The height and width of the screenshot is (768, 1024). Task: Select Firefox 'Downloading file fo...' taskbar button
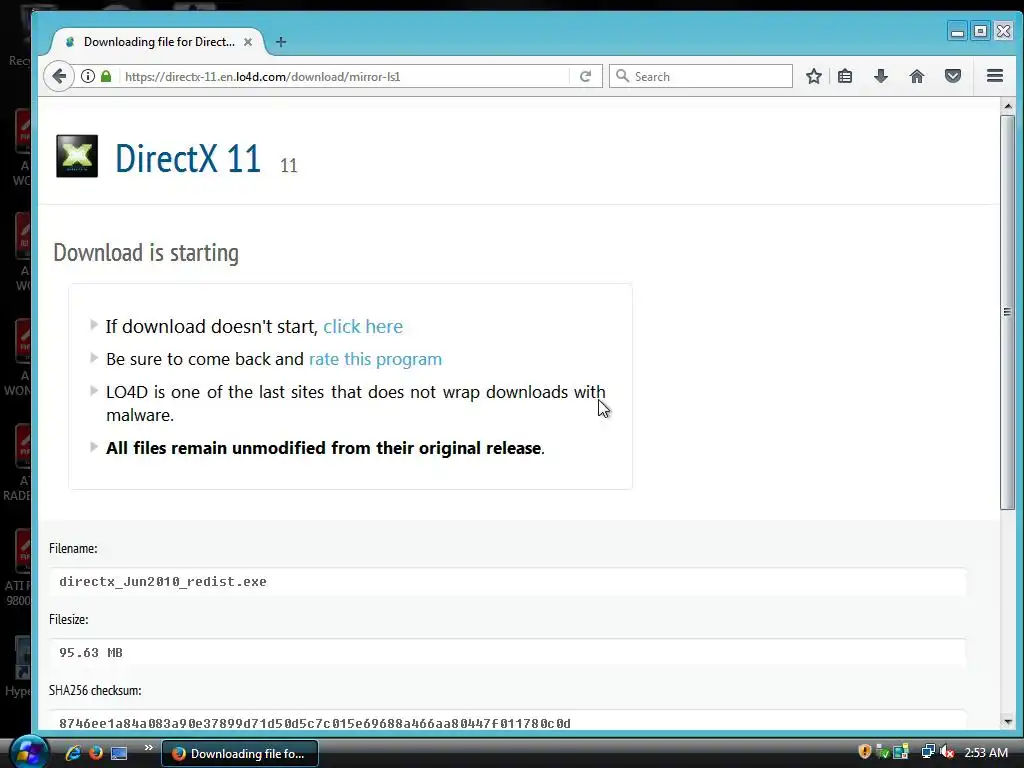[x=240, y=754]
